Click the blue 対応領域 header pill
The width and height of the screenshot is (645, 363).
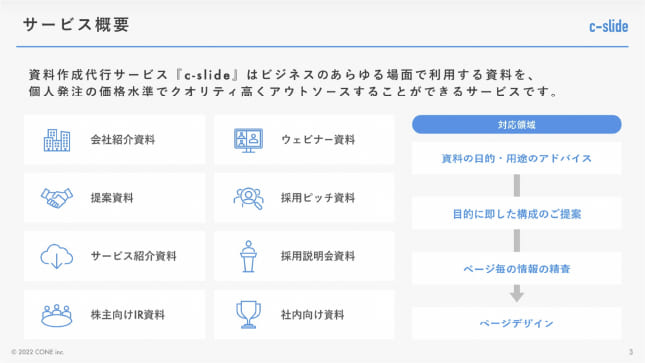point(517,124)
